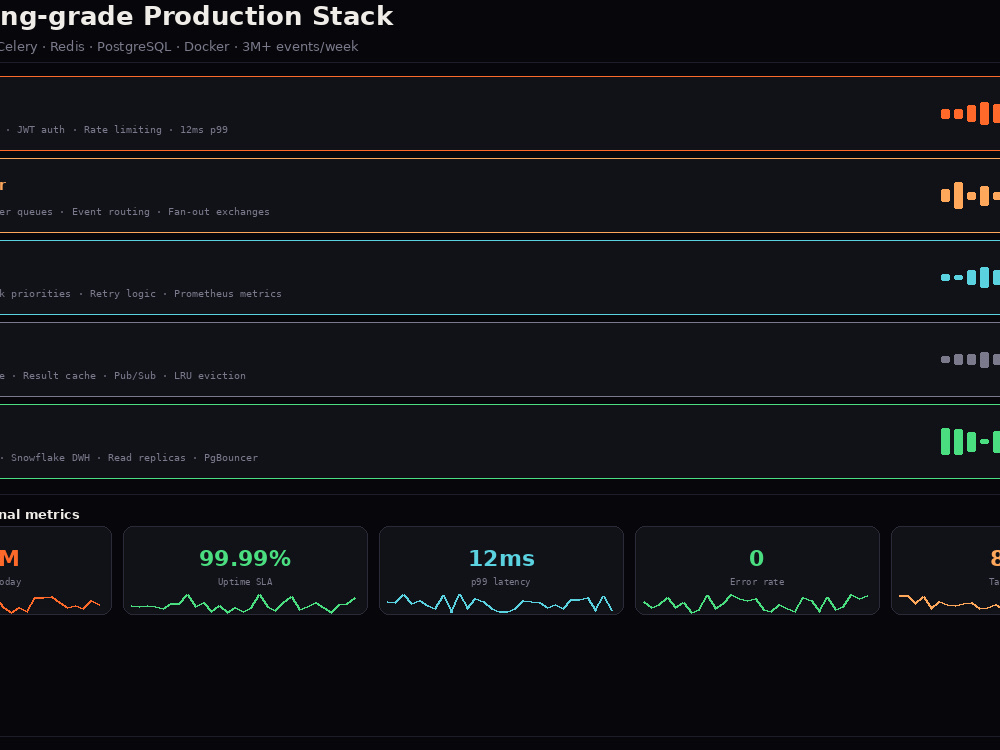Viewport: 1000px width, 750px height.
Task: Click the 99.99% uptime value text
Action: click(246, 558)
